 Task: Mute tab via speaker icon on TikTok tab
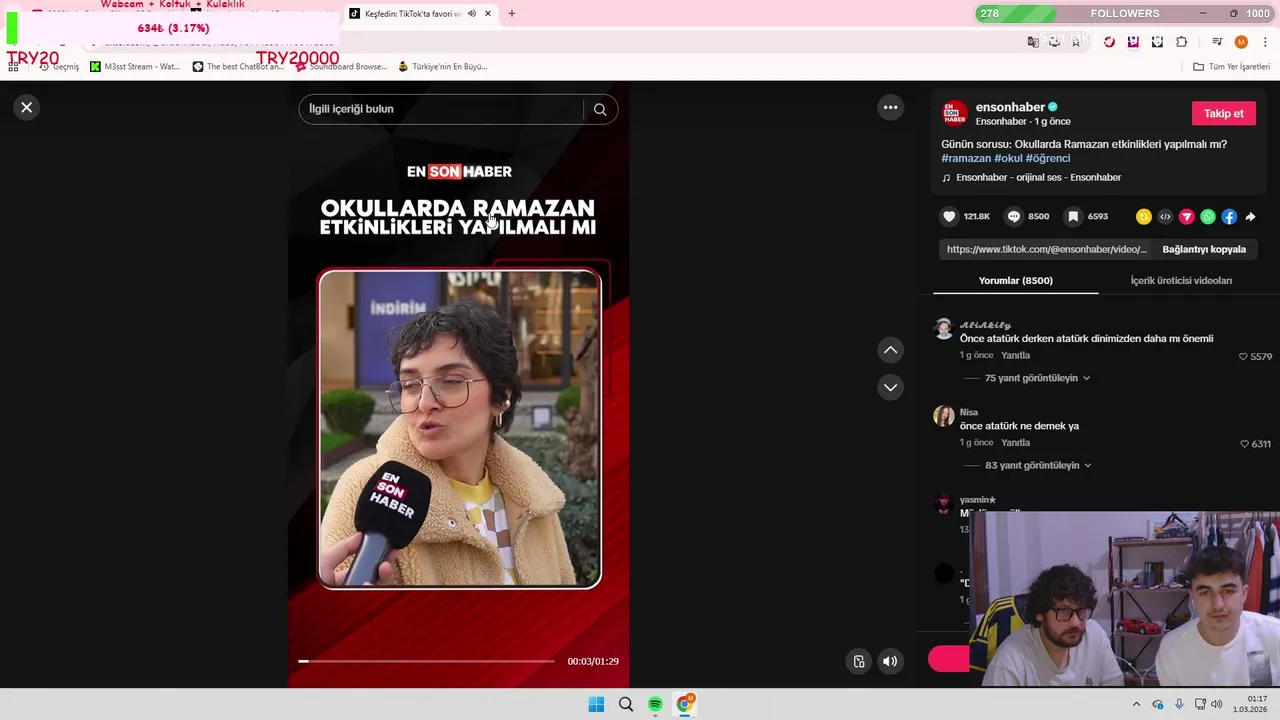[471, 13]
